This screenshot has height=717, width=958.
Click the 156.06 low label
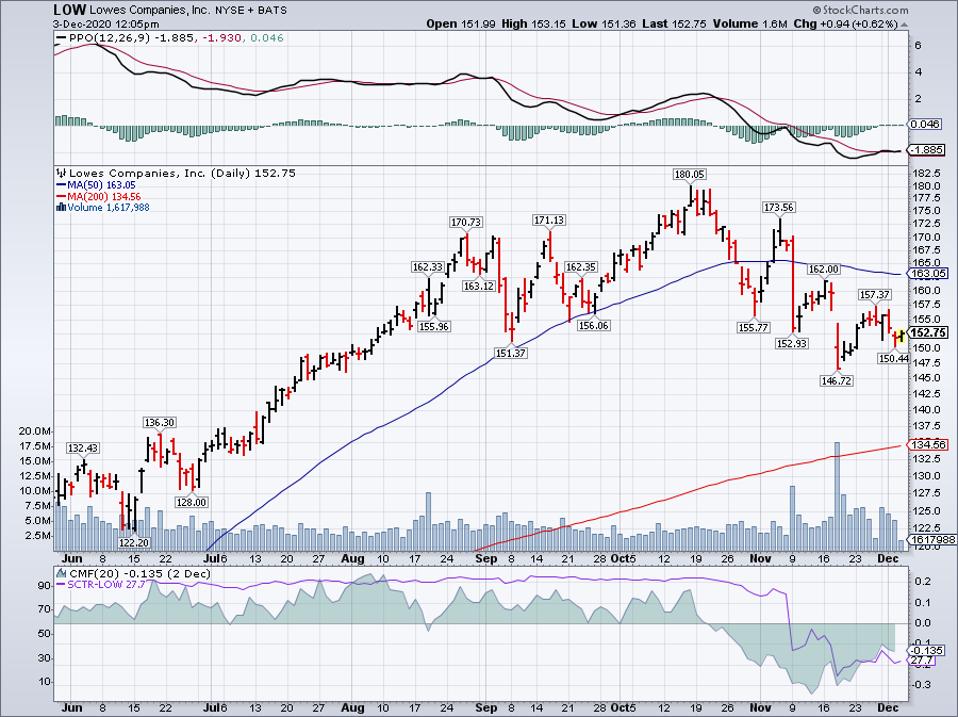click(593, 326)
